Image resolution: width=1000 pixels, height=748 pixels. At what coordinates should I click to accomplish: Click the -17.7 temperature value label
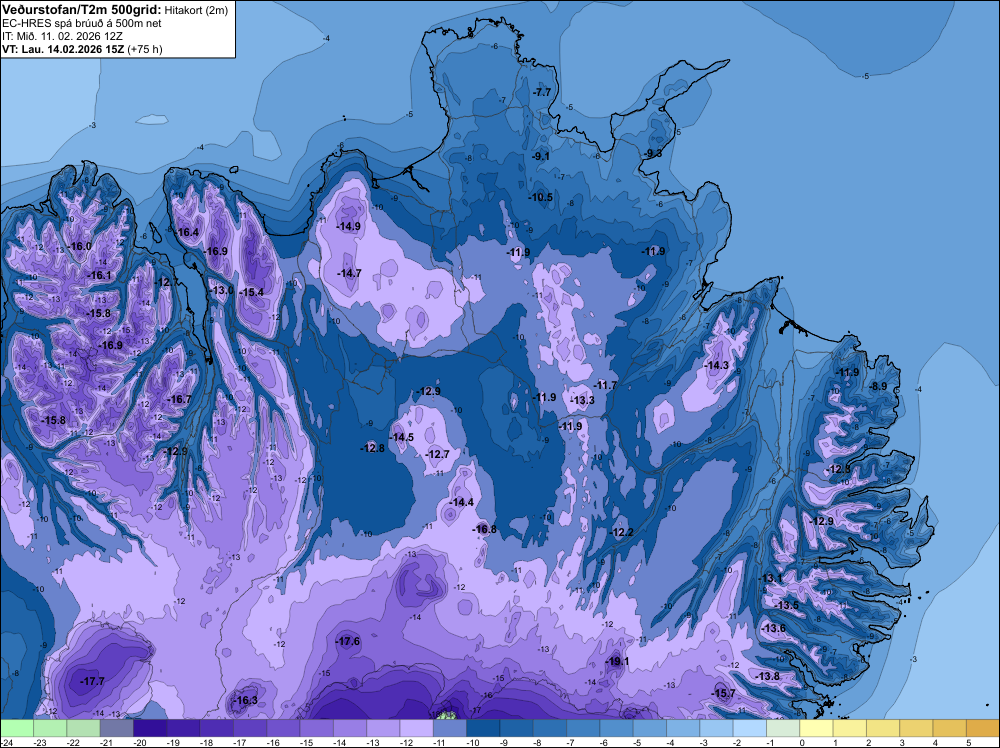pyautogui.click(x=92, y=681)
